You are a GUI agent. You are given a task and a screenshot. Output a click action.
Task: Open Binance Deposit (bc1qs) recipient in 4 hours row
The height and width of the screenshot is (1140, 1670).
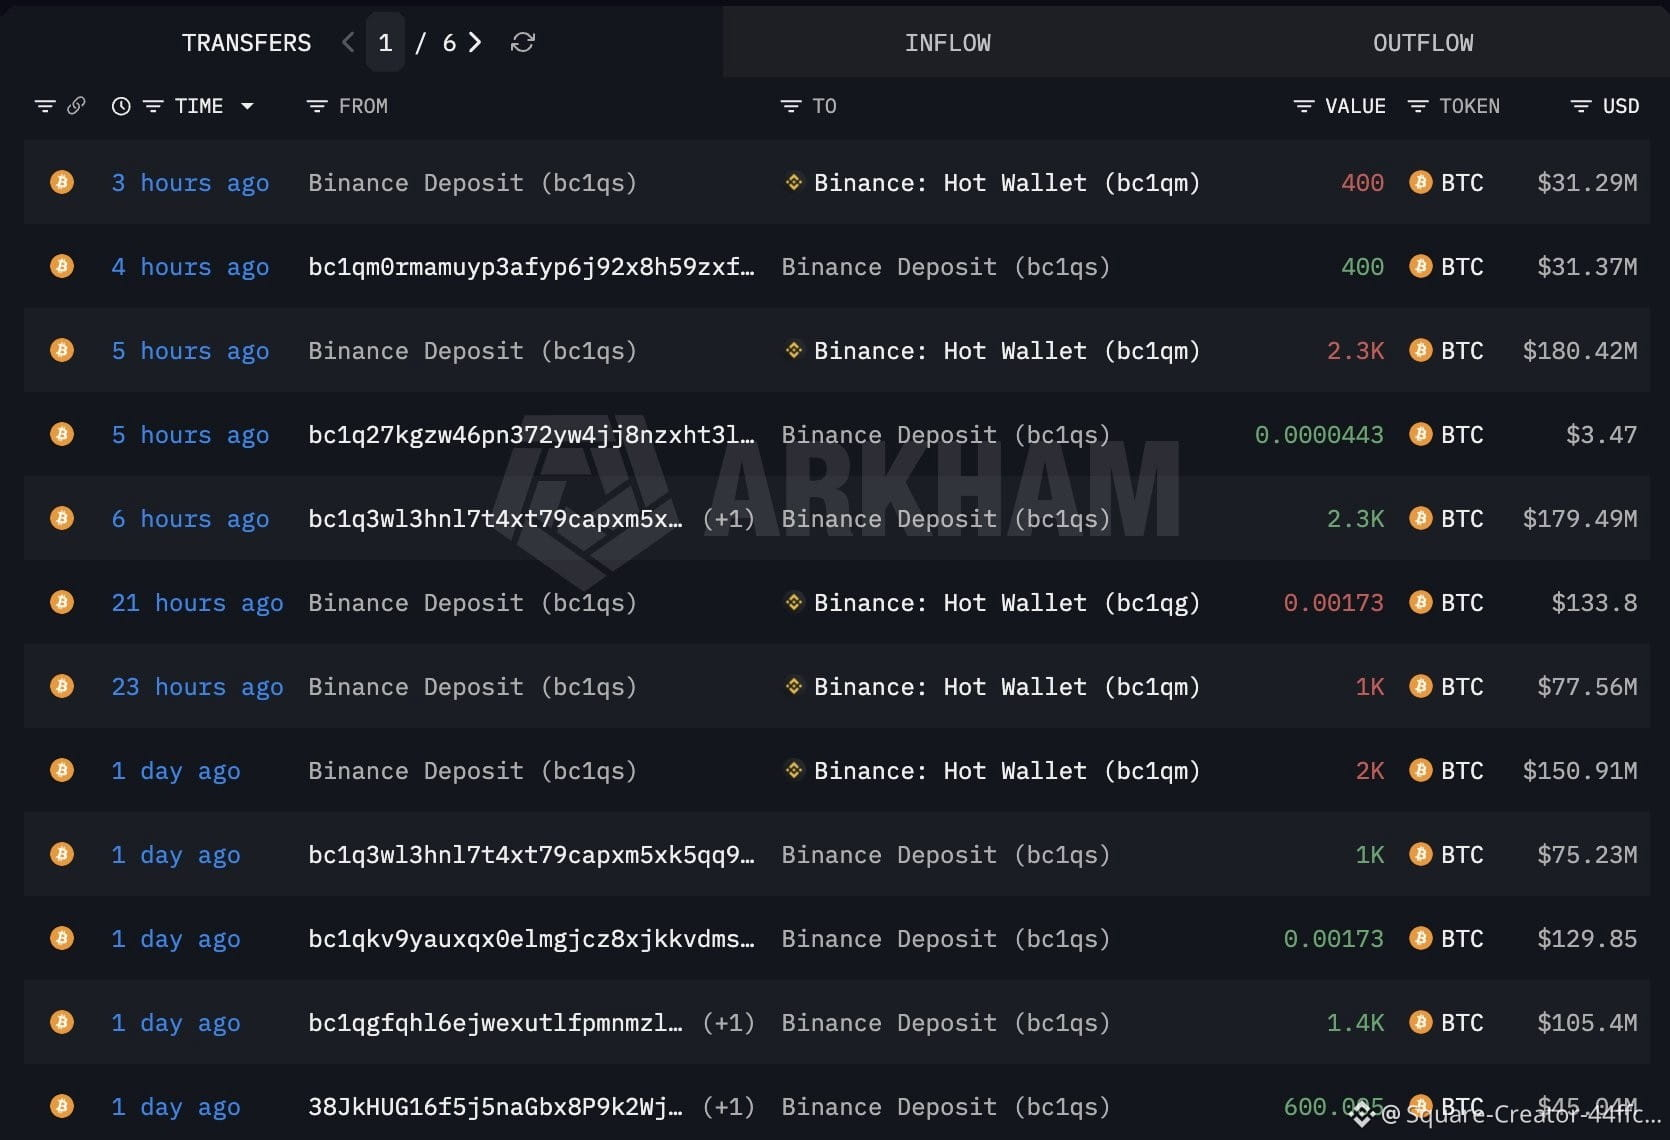(x=945, y=267)
